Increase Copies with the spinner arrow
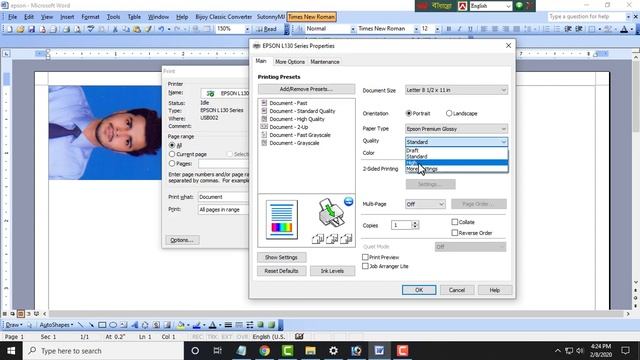This screenshot has height=360, width=640. (415, 223)
